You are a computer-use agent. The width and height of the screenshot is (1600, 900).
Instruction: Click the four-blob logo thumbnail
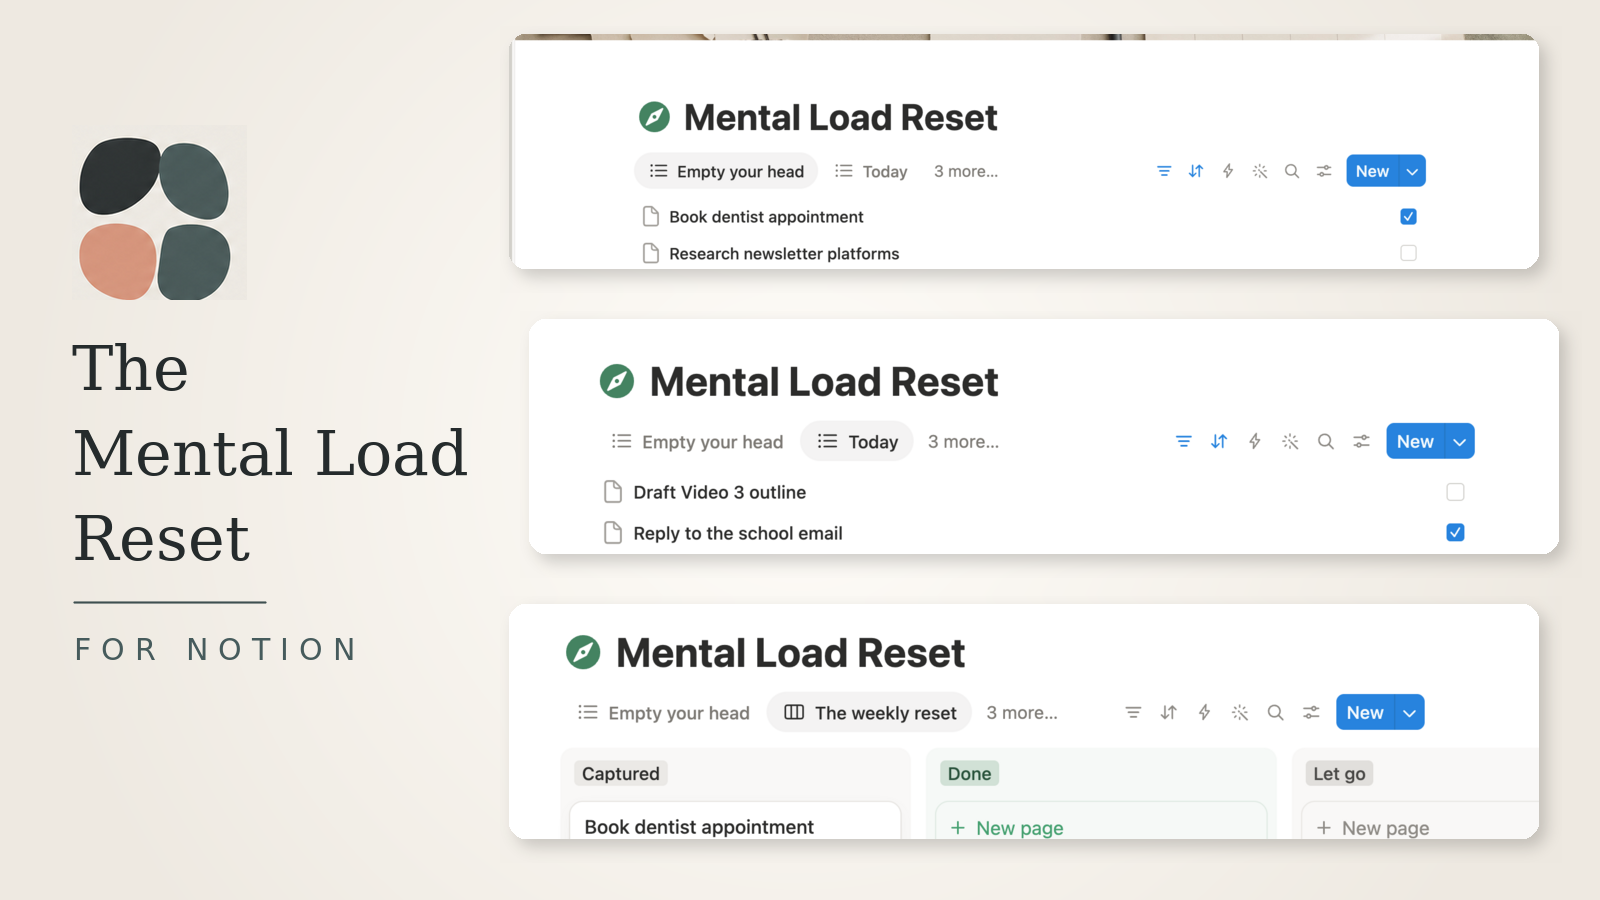click(x=160, y=212)
